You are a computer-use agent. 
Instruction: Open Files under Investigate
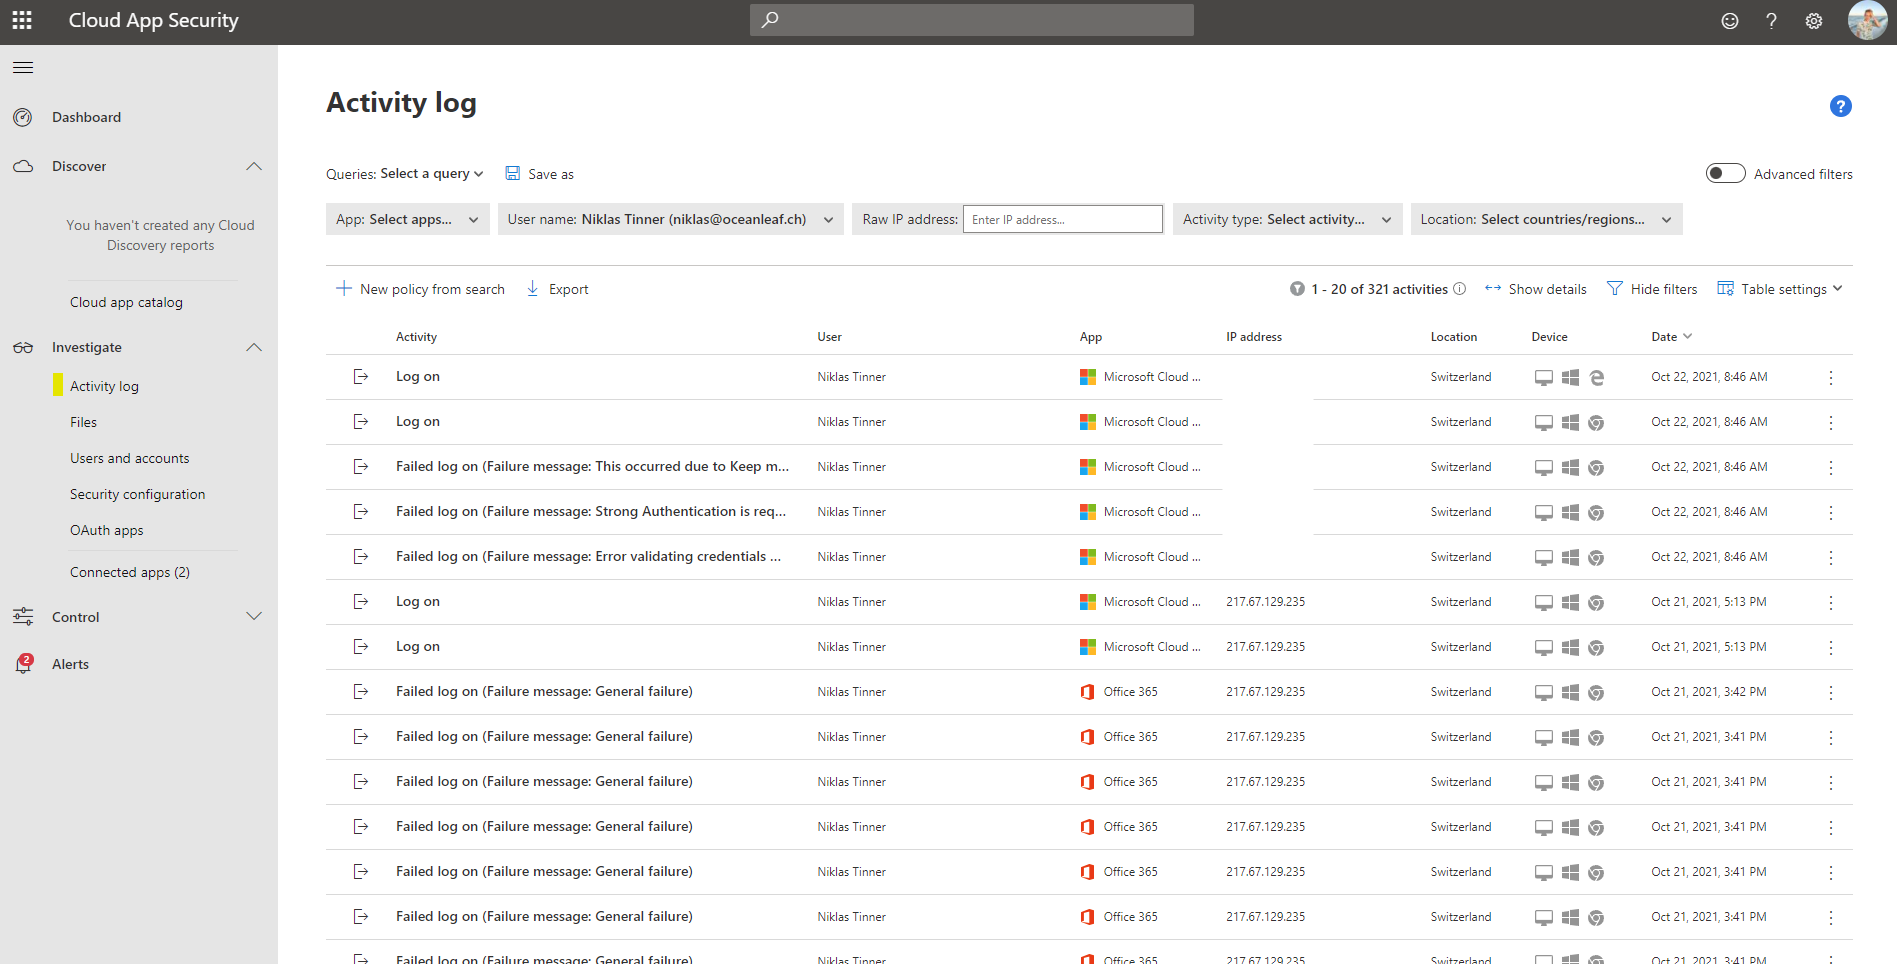[83, 422]
